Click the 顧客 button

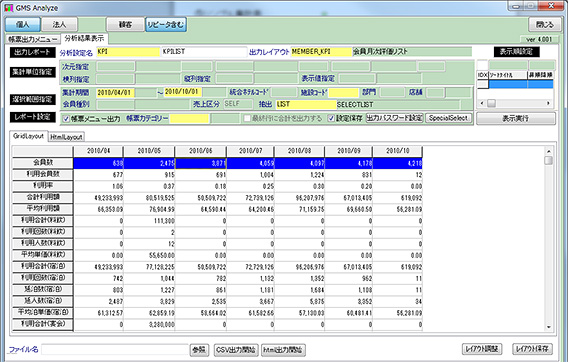[125, 25]
